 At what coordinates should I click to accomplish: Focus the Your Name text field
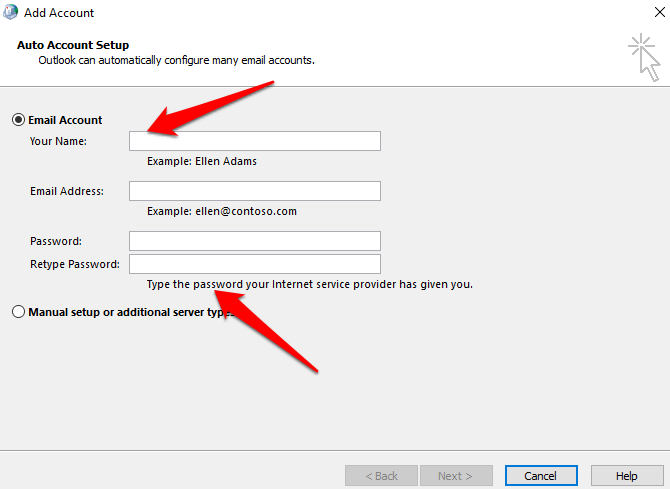click(254, 141)
